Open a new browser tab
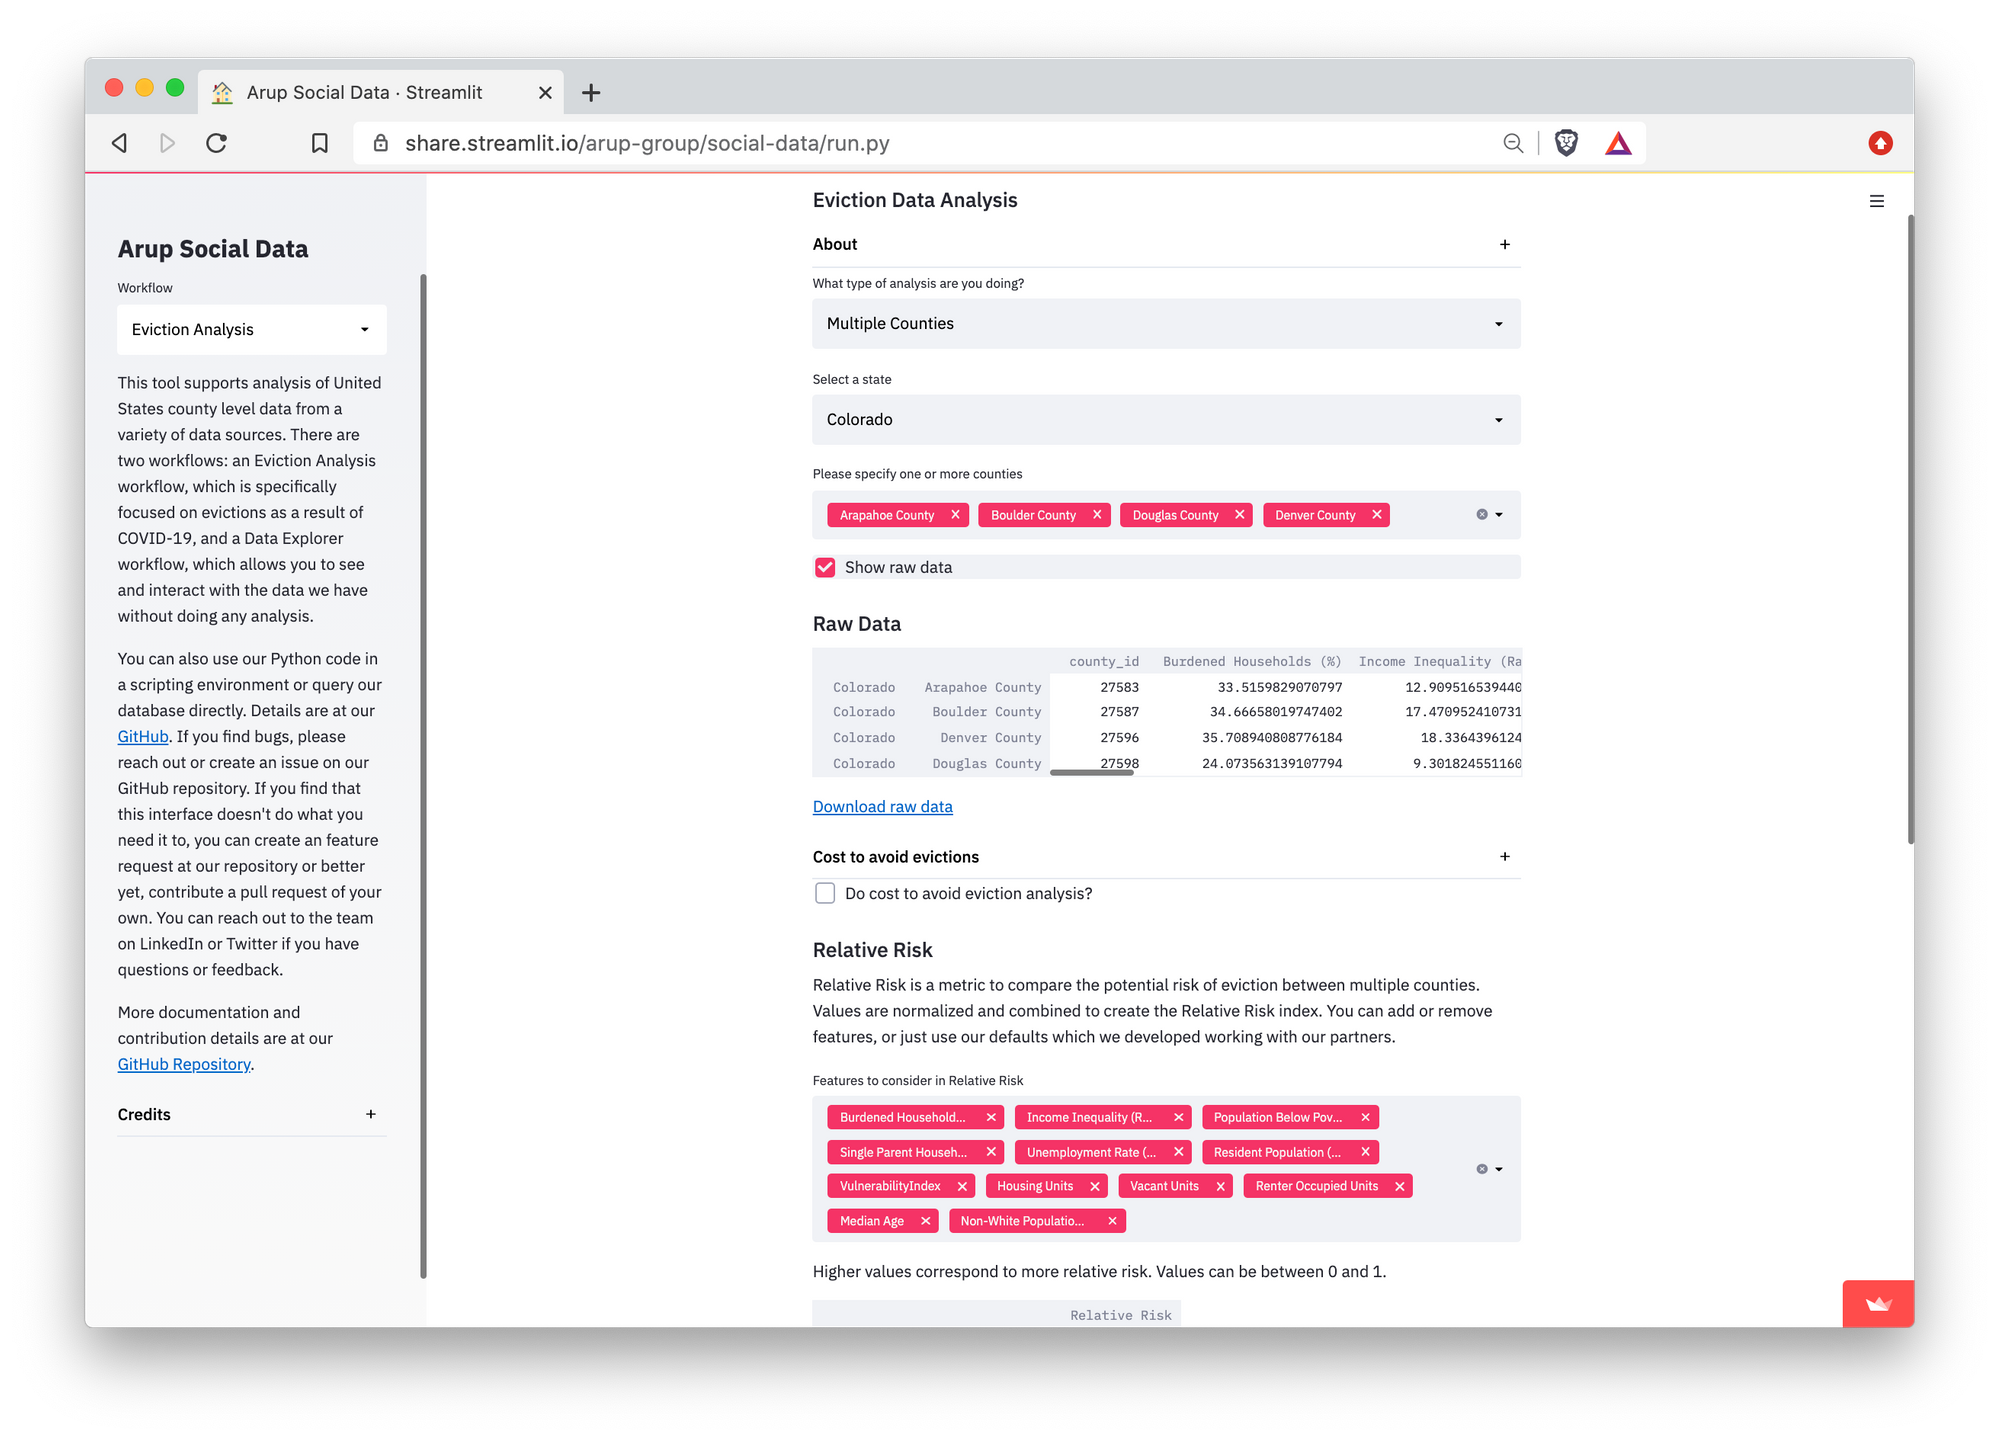Viewport: 2000px width, 1441px height. 591,93
